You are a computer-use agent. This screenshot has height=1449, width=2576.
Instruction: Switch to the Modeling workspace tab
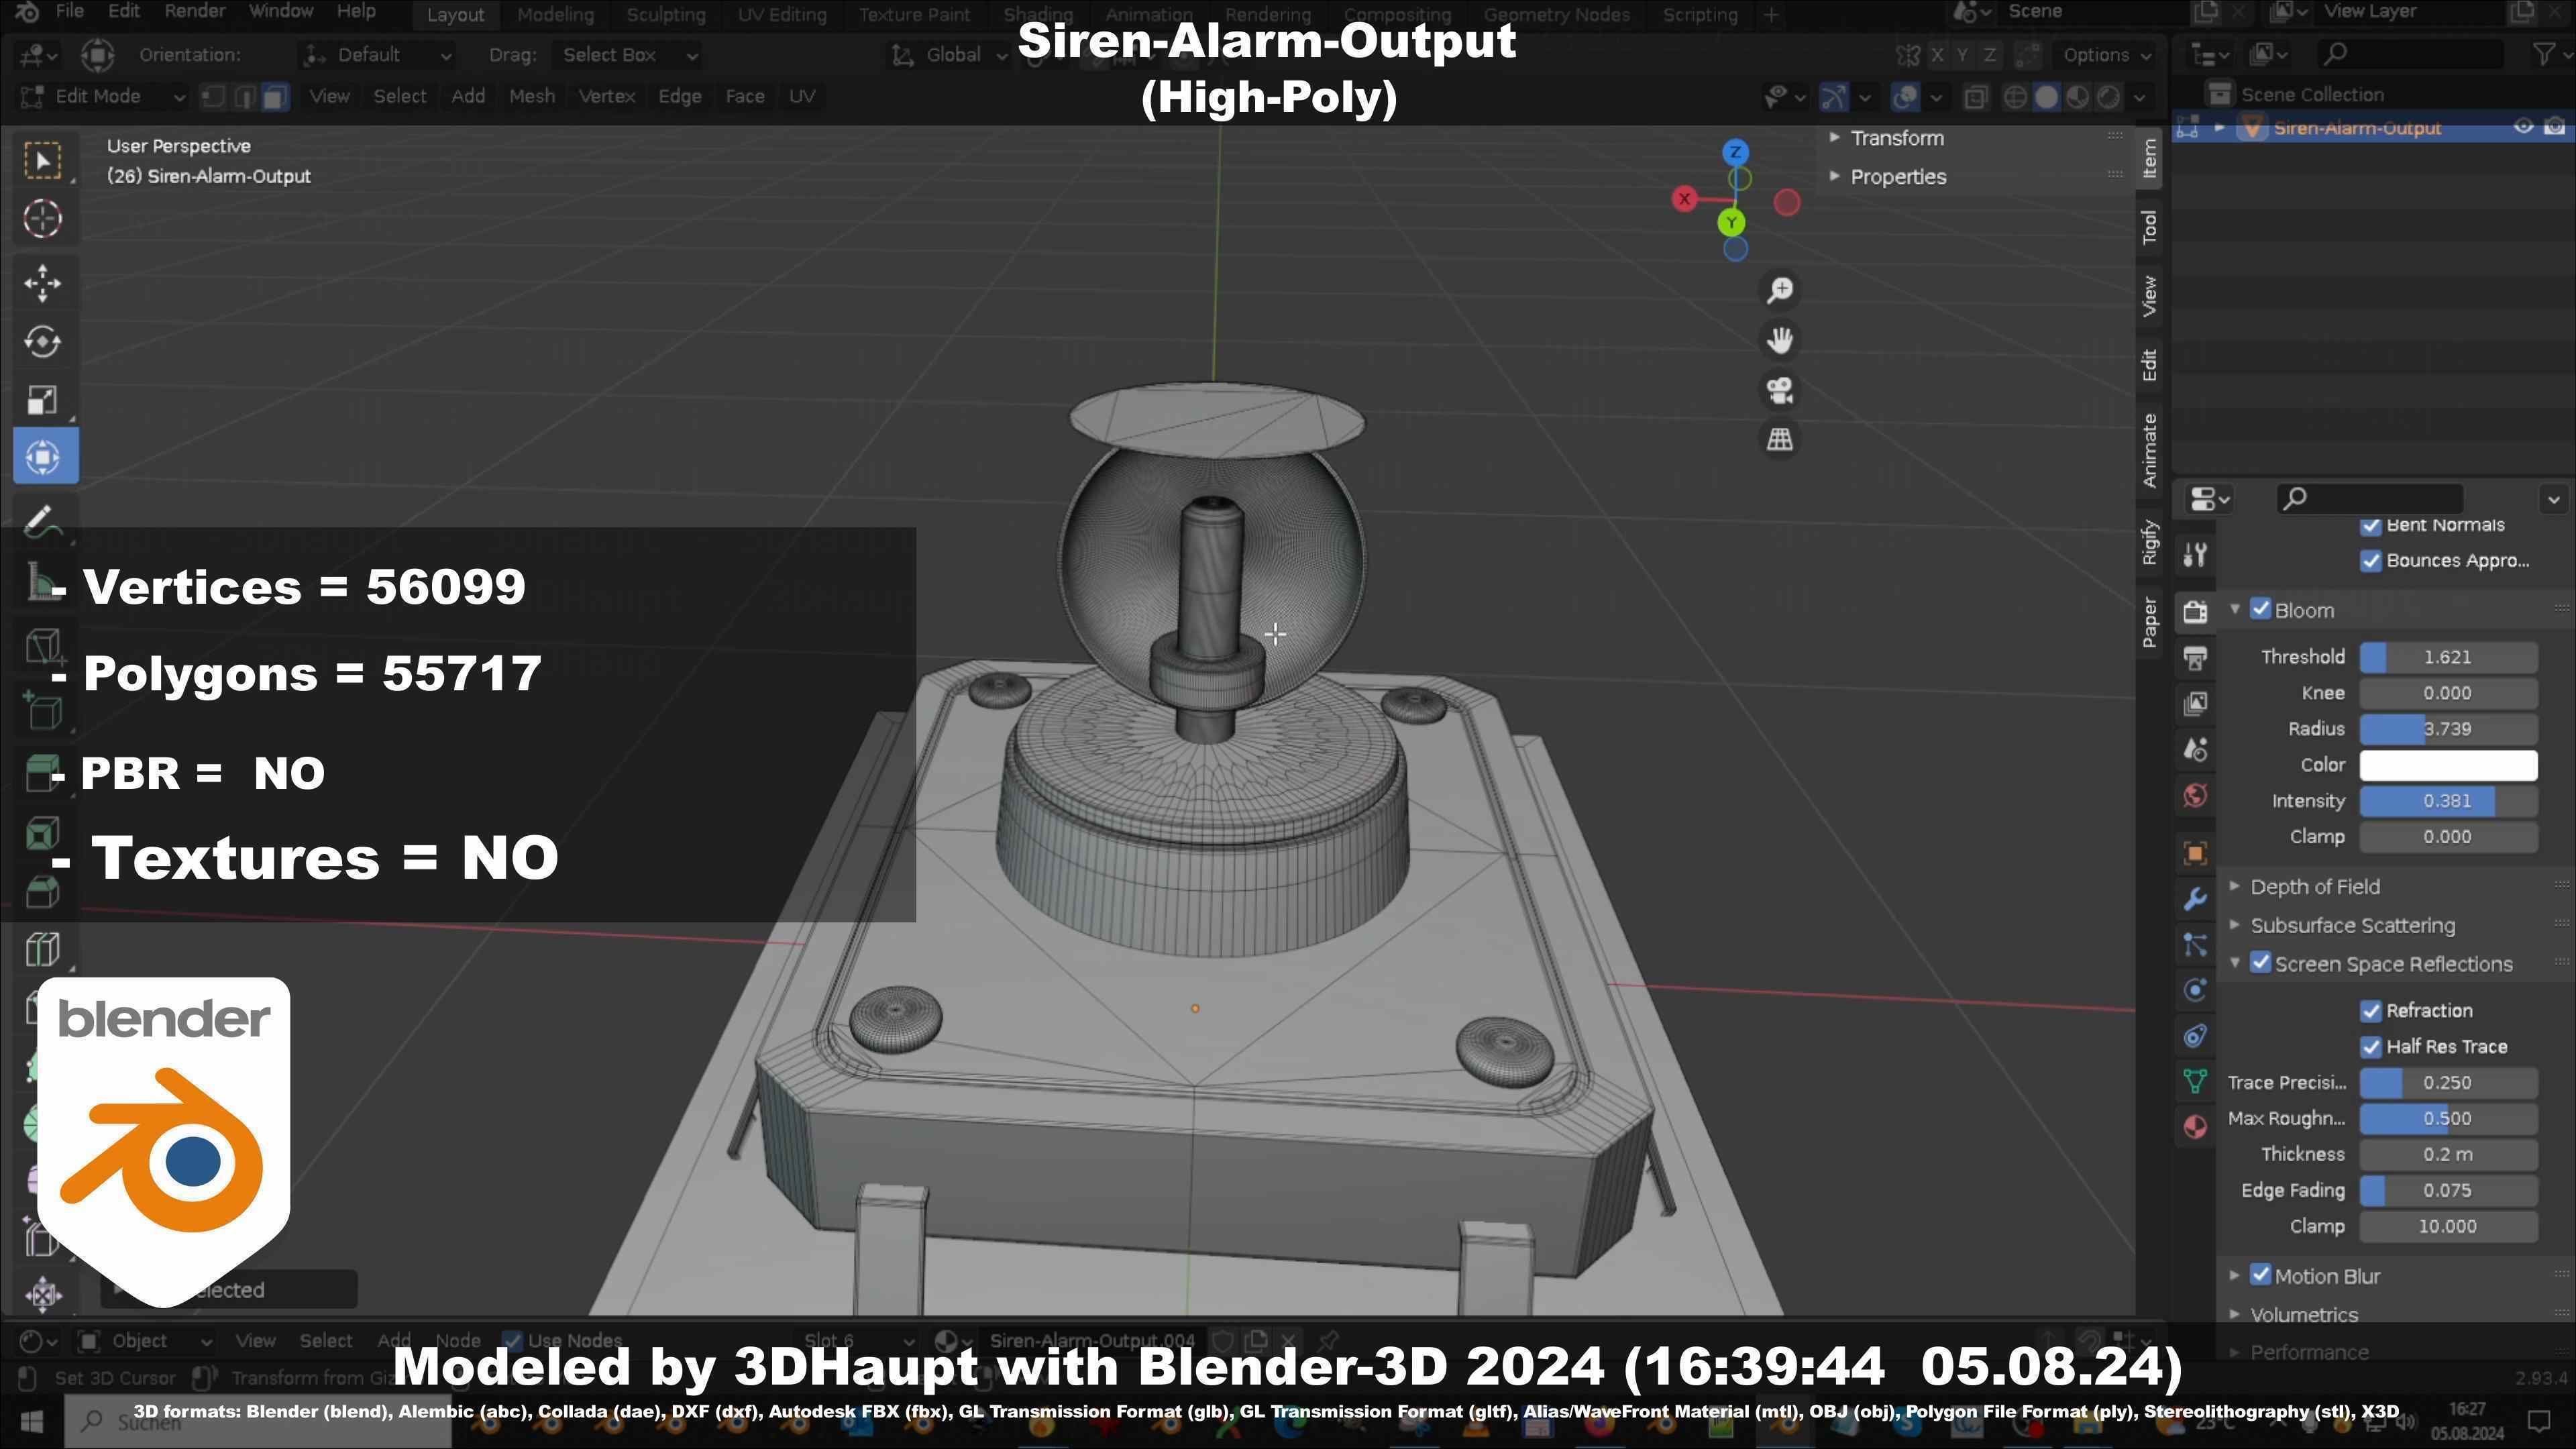[555, 15]
